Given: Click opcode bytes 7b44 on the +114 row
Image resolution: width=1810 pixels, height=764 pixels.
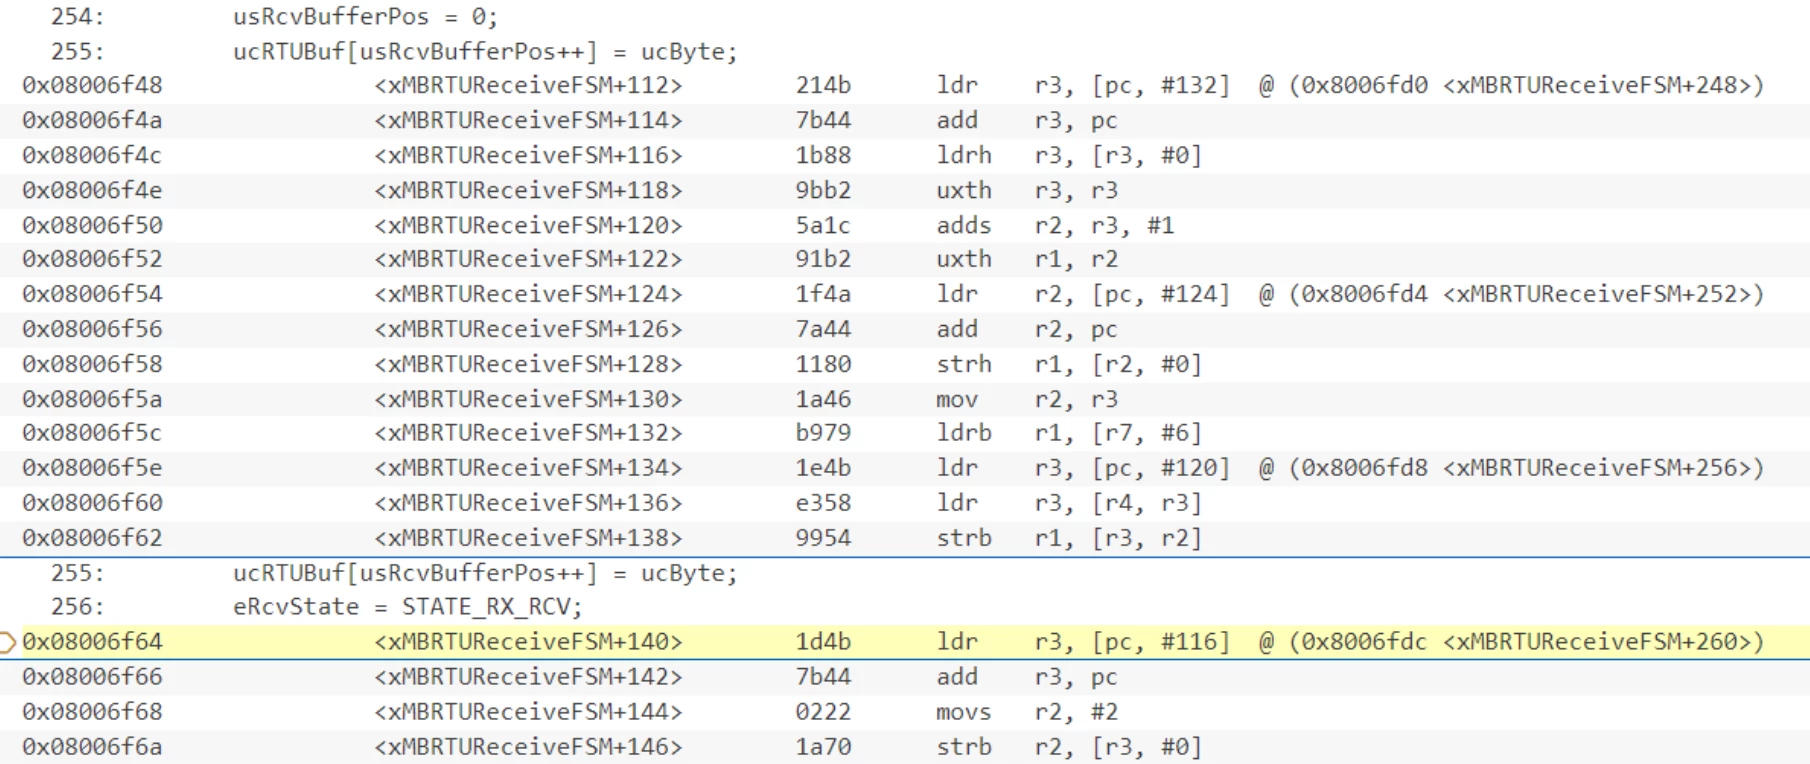Looking at the screenshot, I should (823, 121).
